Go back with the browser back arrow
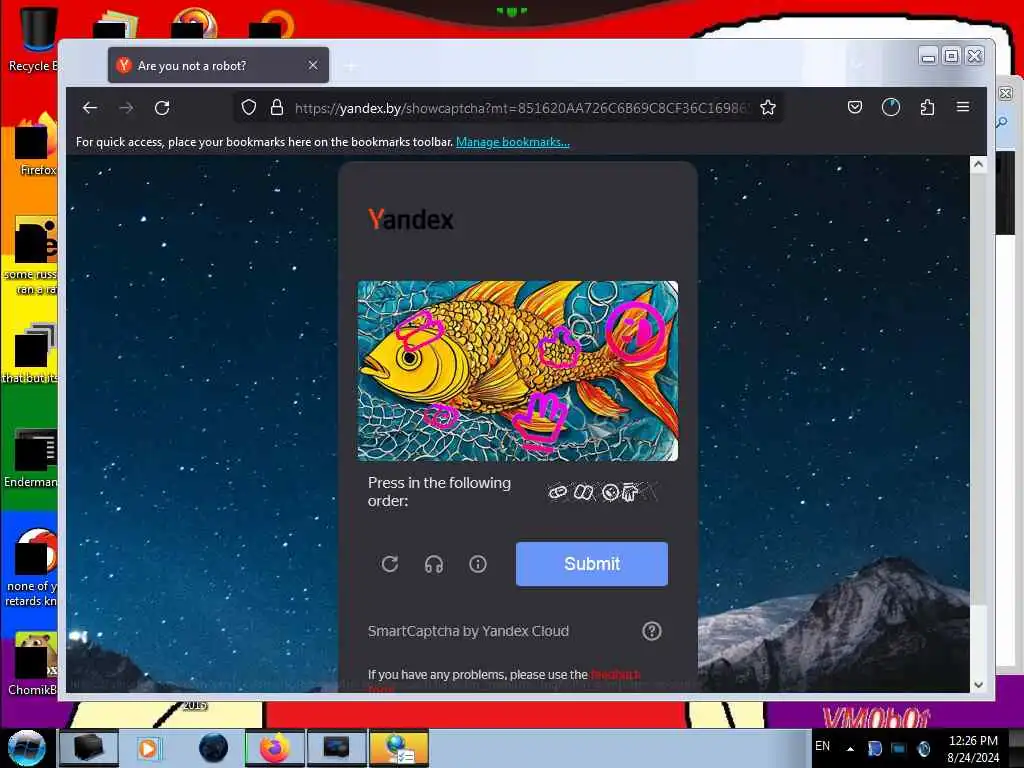The height and width of the screenshot is (768, 1024). [x=90, y=108]
